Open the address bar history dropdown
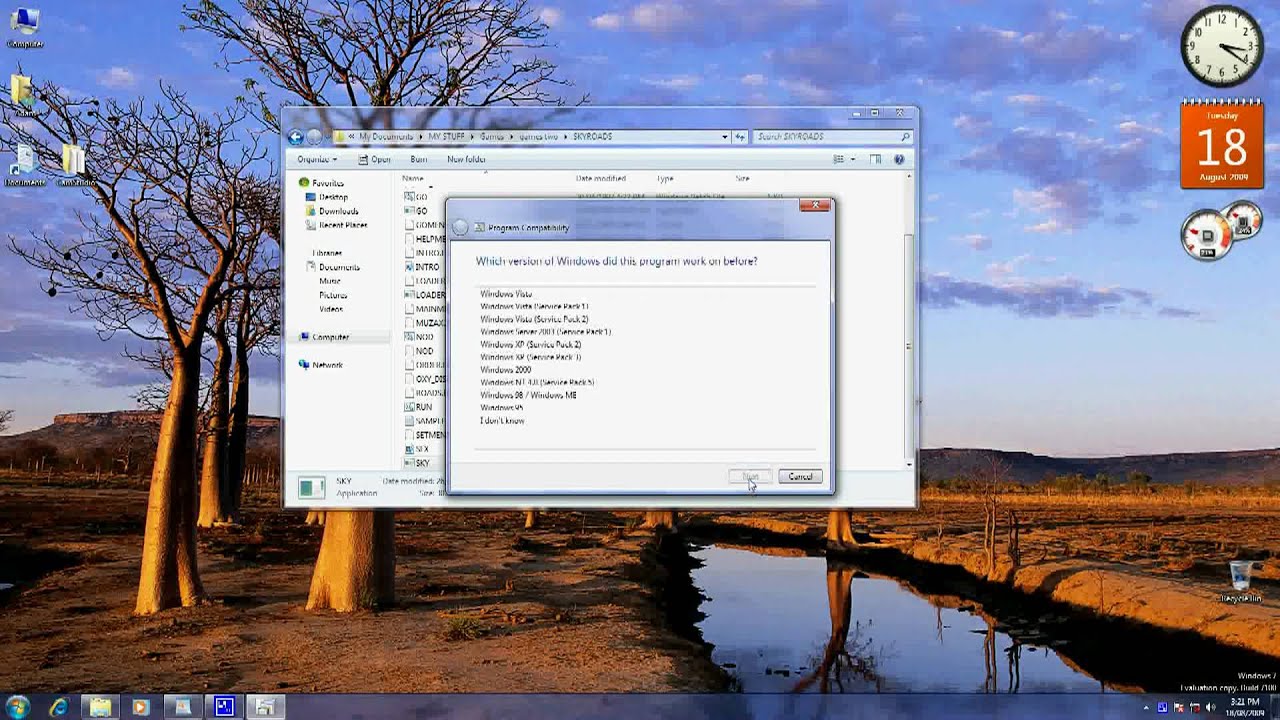Viewport: 1280px width, 720px height. 725,137
